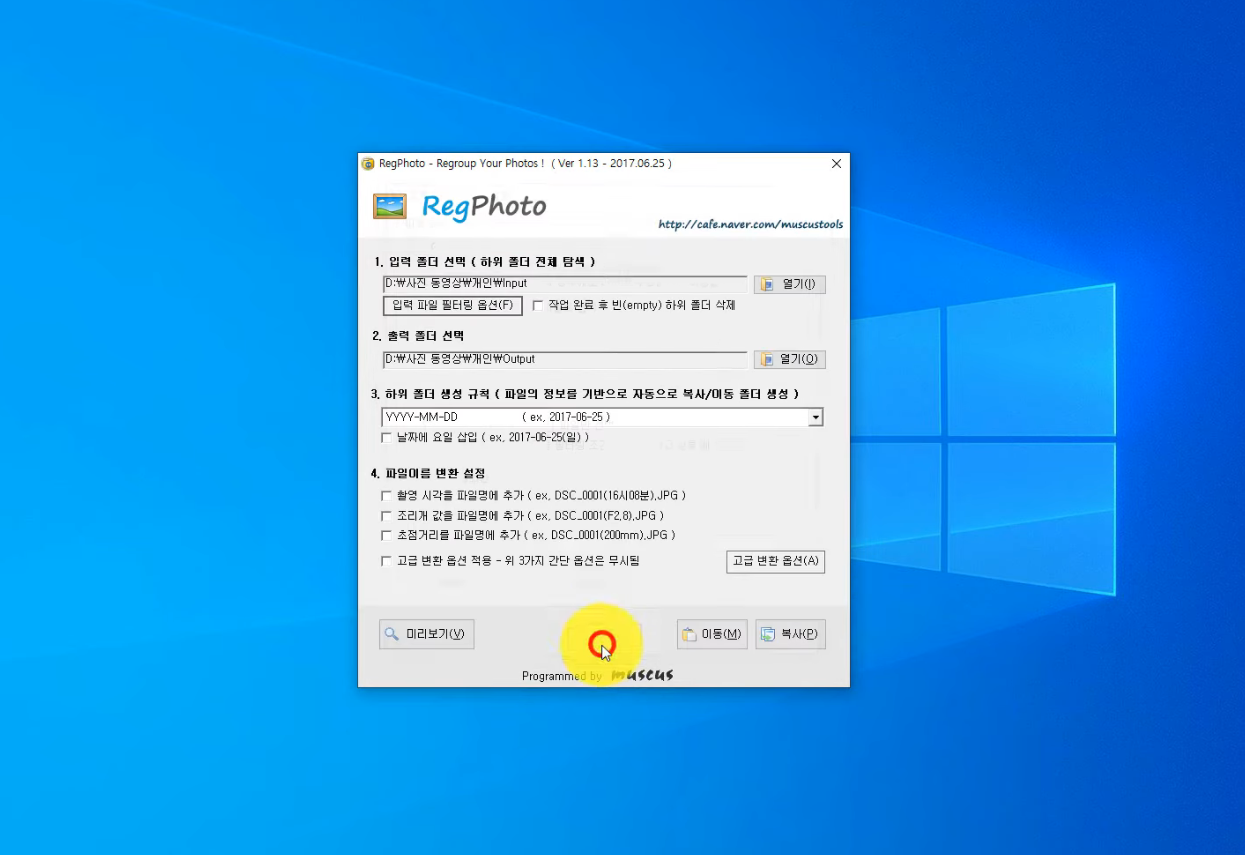Click the RegPhoto picture logo icon
1245x855 pixels.
click(389, 206)
